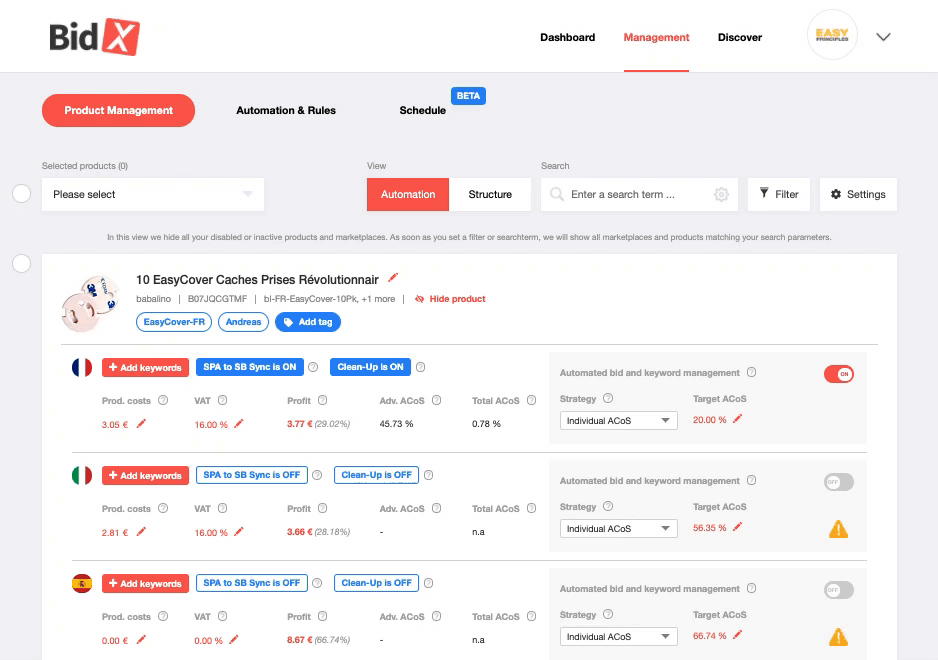
Task: Expand account menu chevron next to avatar
Action: (883, 37)
